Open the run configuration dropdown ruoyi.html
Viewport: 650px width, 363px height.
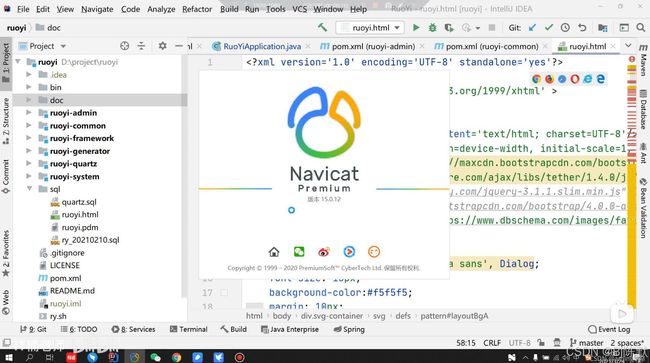[x=370, y=28]
